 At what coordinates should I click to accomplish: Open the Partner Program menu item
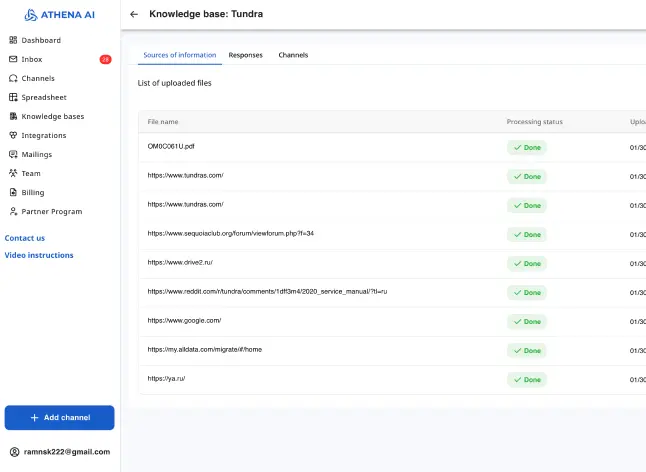[x=51, y=211]
